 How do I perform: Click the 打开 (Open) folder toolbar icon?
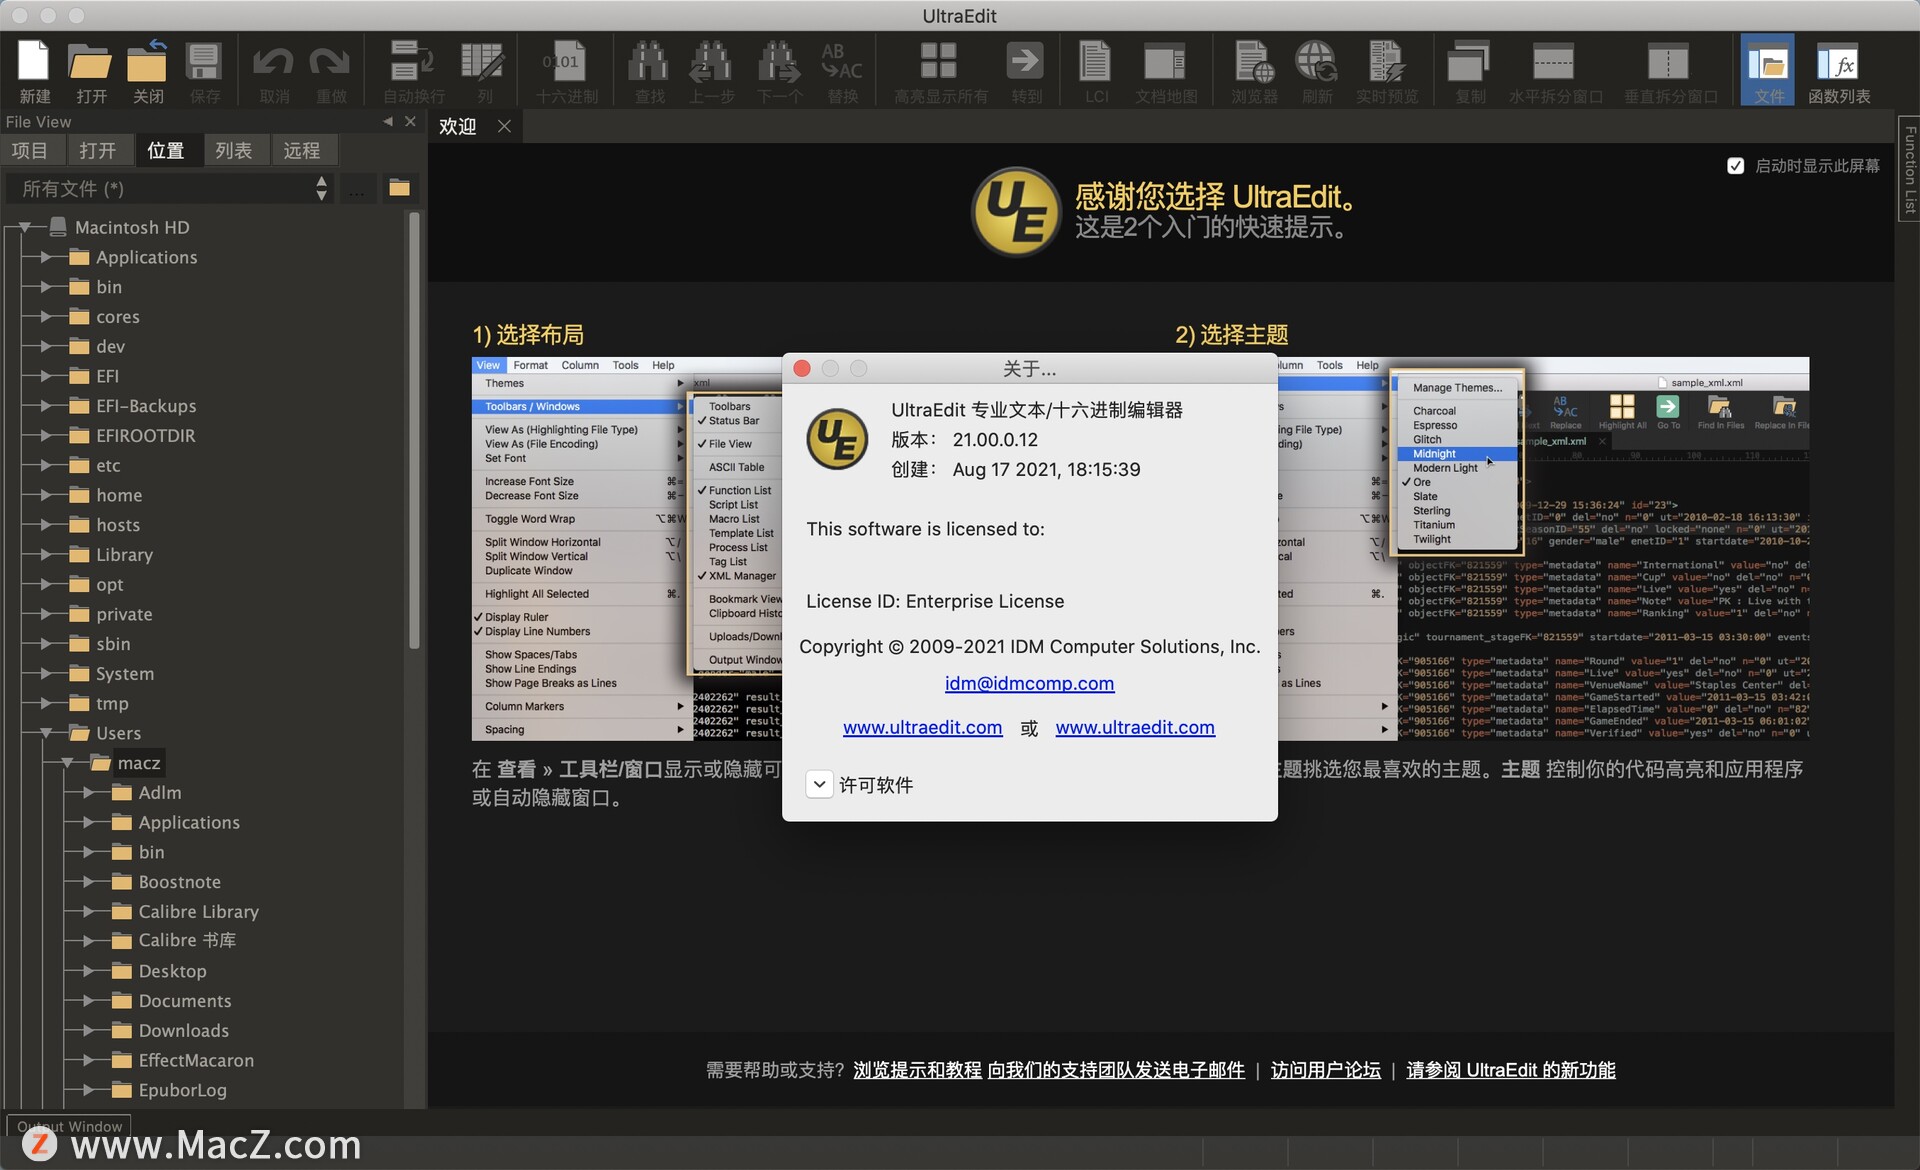pos(90,70)
